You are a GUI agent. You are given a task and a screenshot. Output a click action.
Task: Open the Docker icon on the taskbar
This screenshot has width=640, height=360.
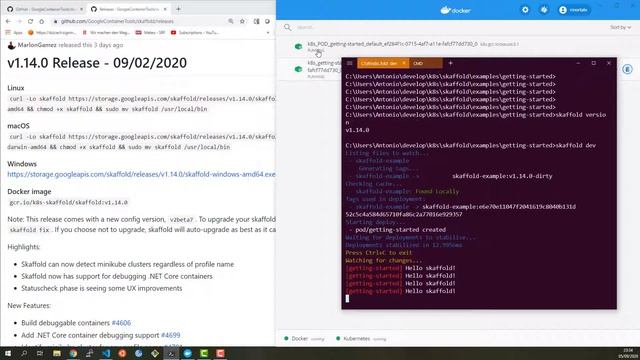[187, 353]
